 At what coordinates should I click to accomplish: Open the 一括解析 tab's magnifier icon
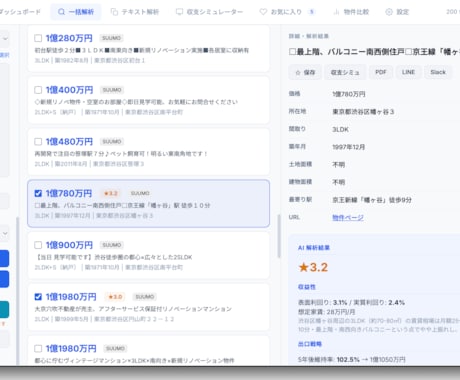pyautogui.click(x=61, y=12)
